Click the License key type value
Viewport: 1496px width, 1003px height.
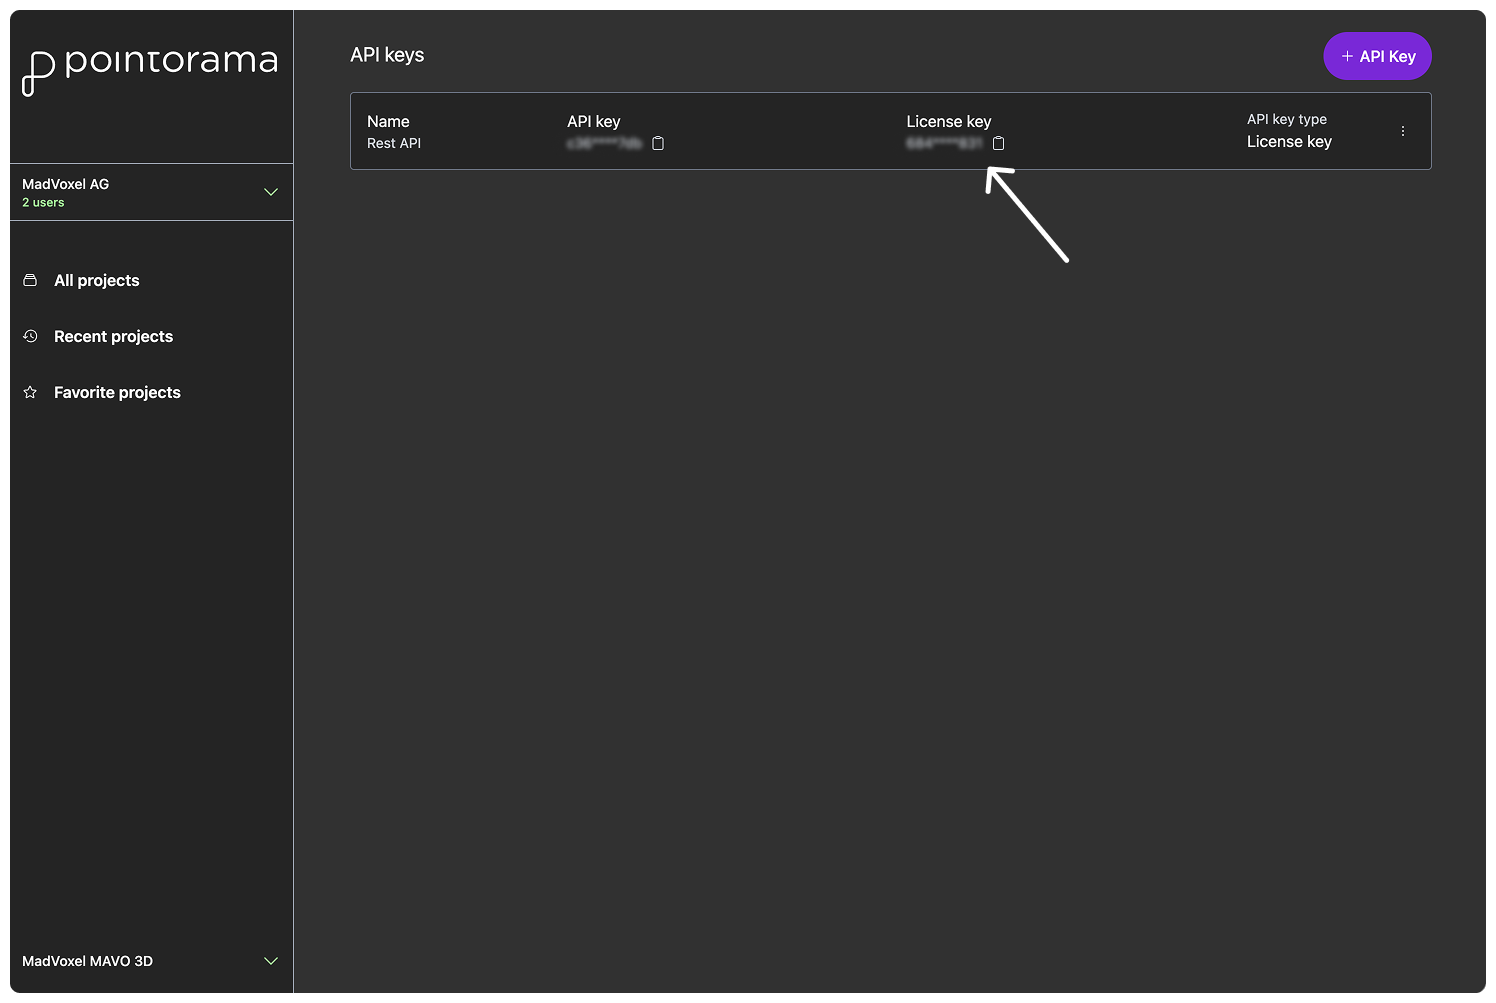tap(1289, 142)
